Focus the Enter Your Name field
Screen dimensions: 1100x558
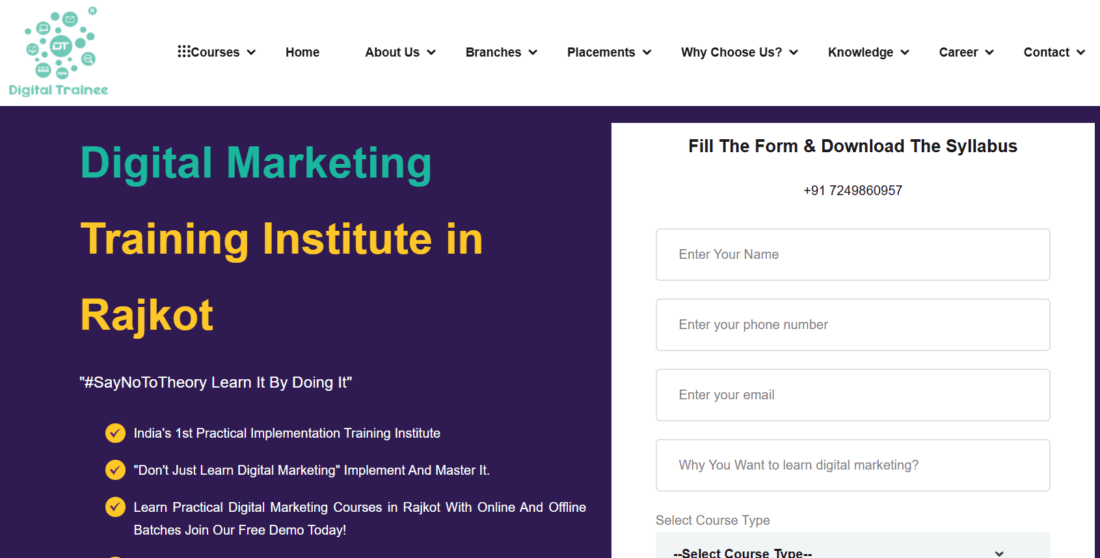click(x=852, y=254)
